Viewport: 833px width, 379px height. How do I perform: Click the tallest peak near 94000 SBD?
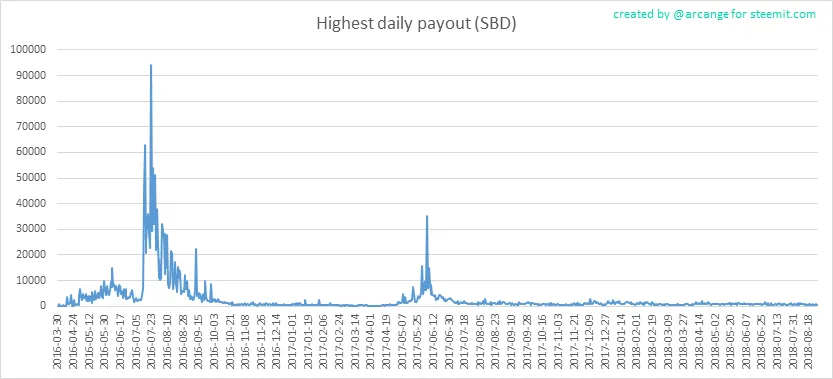coord(151,65)
